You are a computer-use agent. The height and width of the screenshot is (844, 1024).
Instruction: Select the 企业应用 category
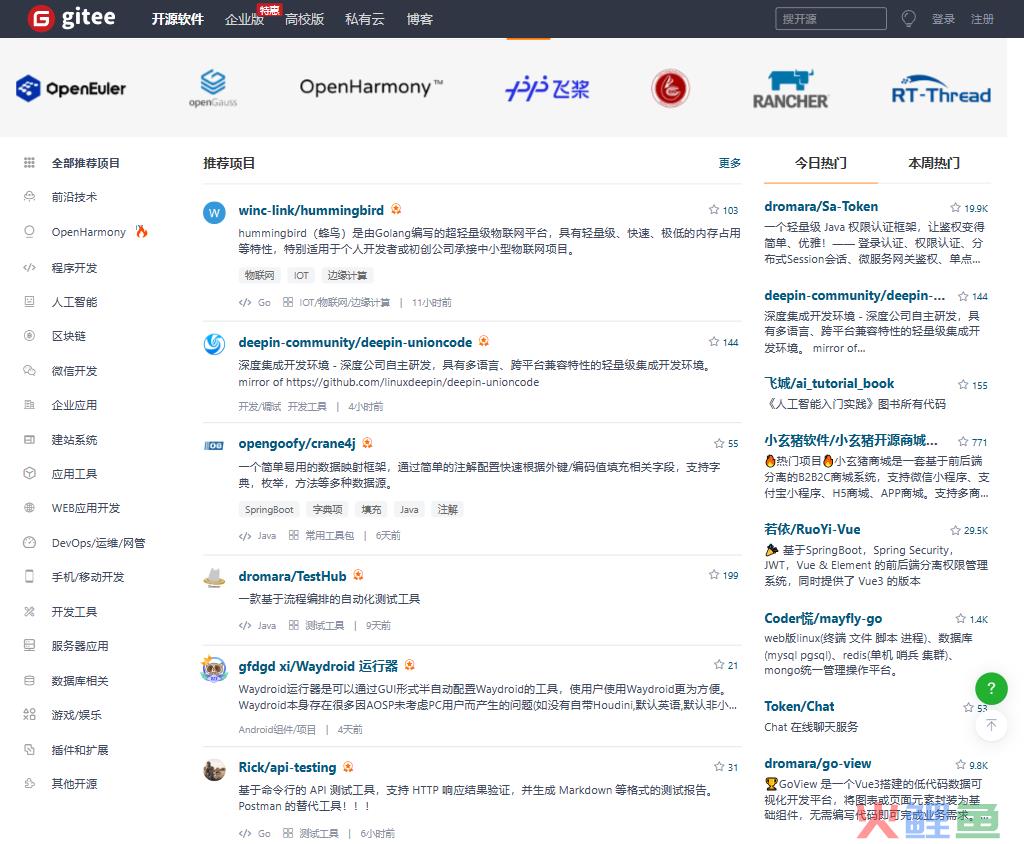click(74, 405)
